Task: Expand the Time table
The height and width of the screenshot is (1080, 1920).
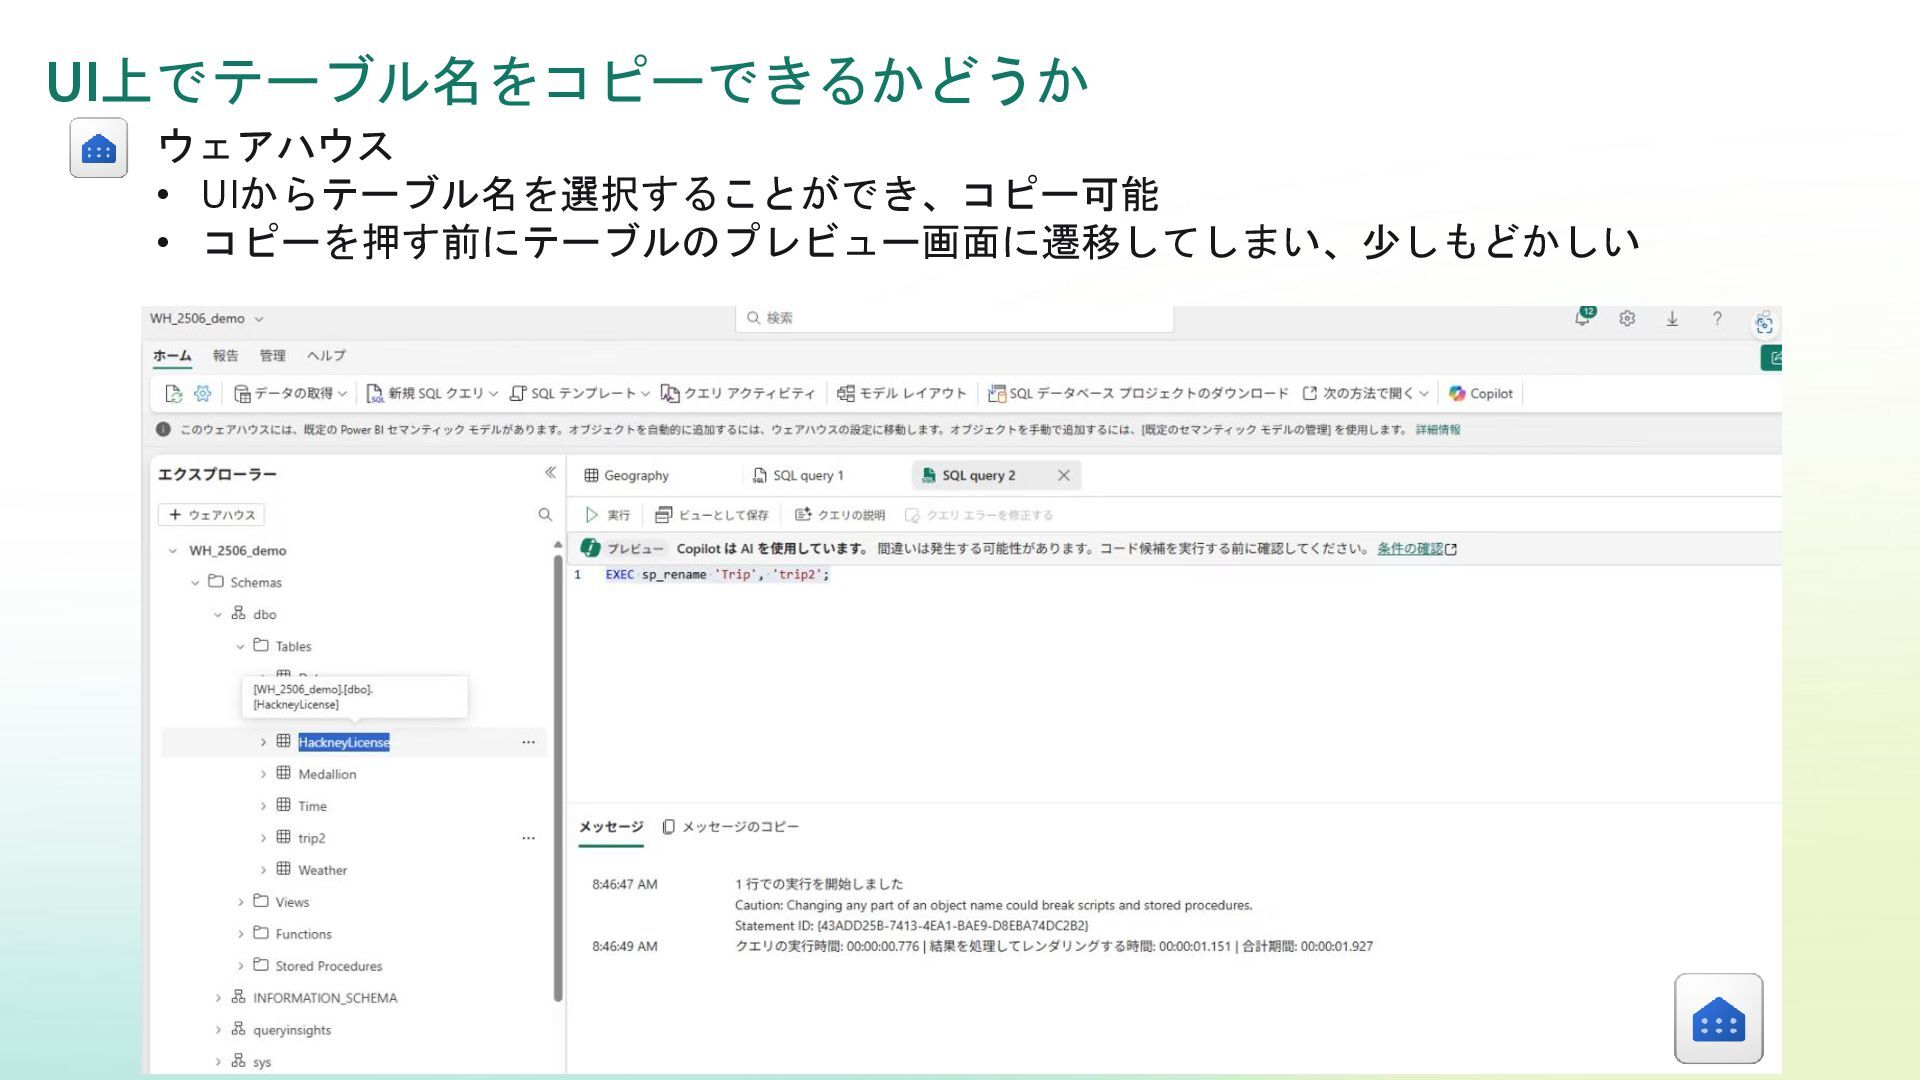Action: [263, 806]
